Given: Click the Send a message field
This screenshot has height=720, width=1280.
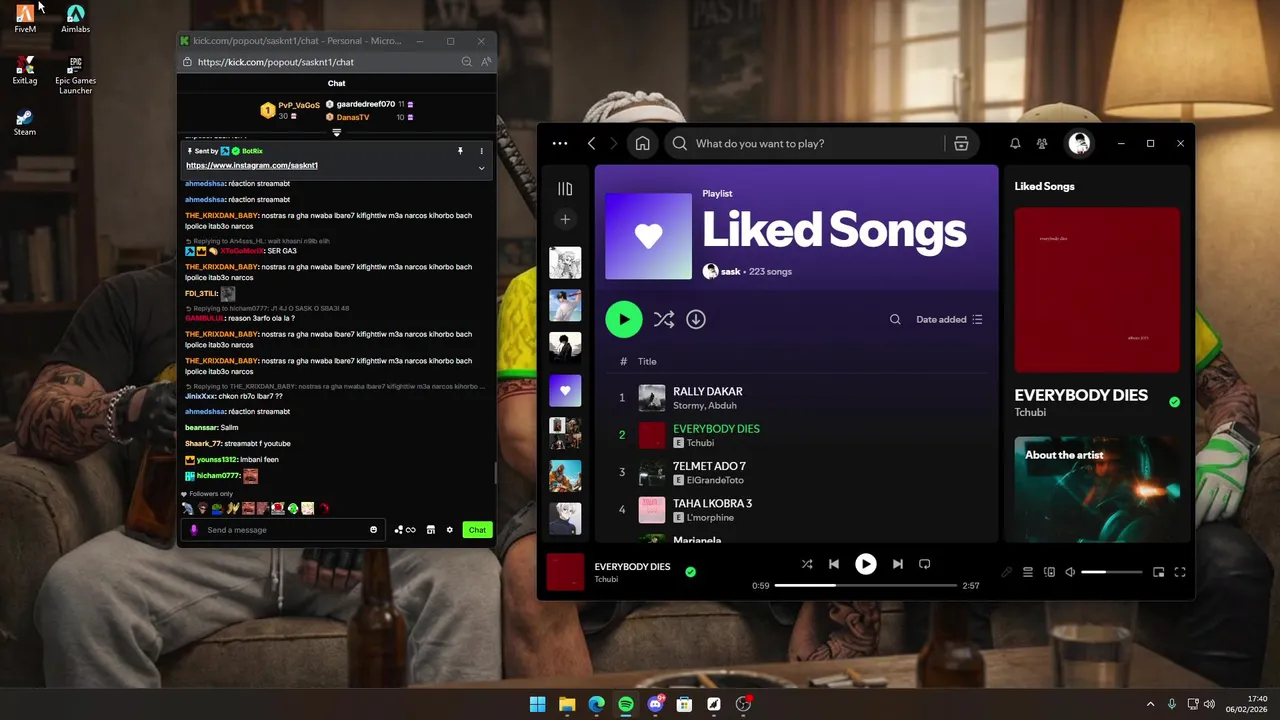Looking at the screenshot, I should point(285,530).
